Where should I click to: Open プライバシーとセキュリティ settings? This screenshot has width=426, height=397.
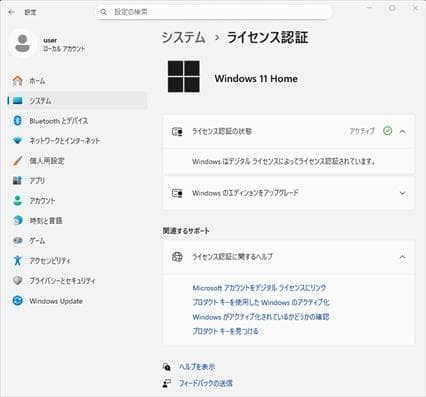(77, 280)
